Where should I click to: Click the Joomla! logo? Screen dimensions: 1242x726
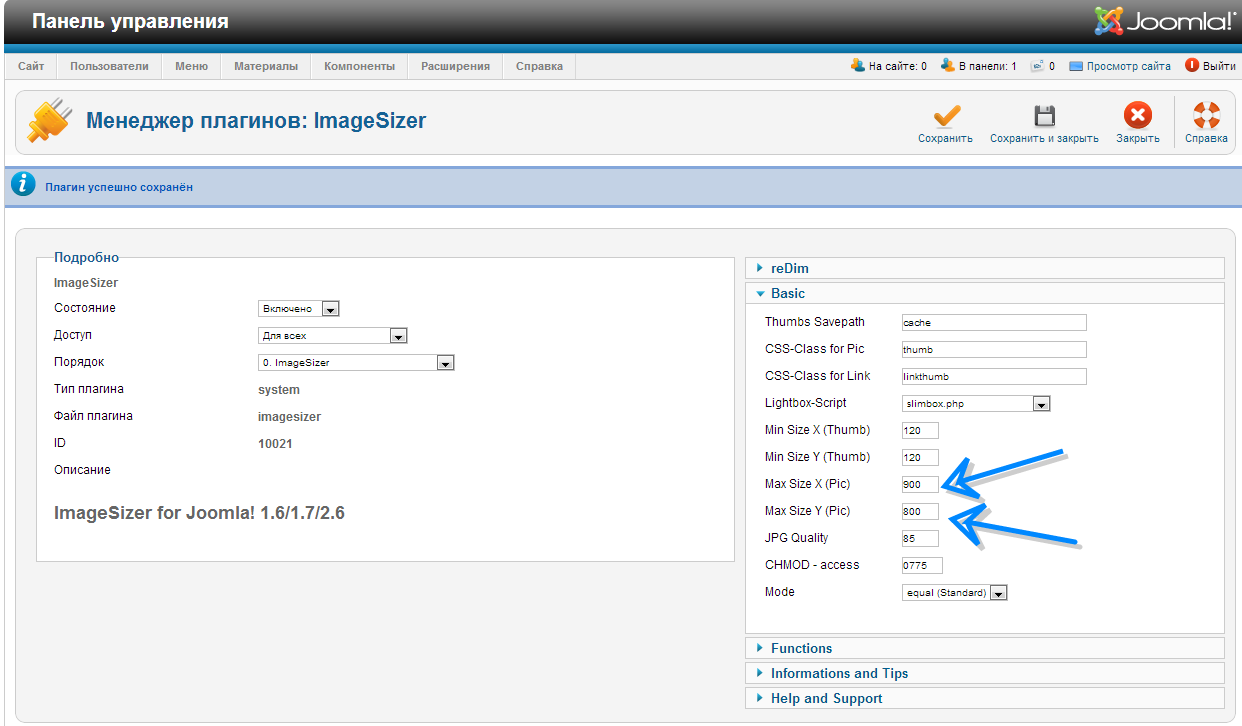[x=1165, y=21]
